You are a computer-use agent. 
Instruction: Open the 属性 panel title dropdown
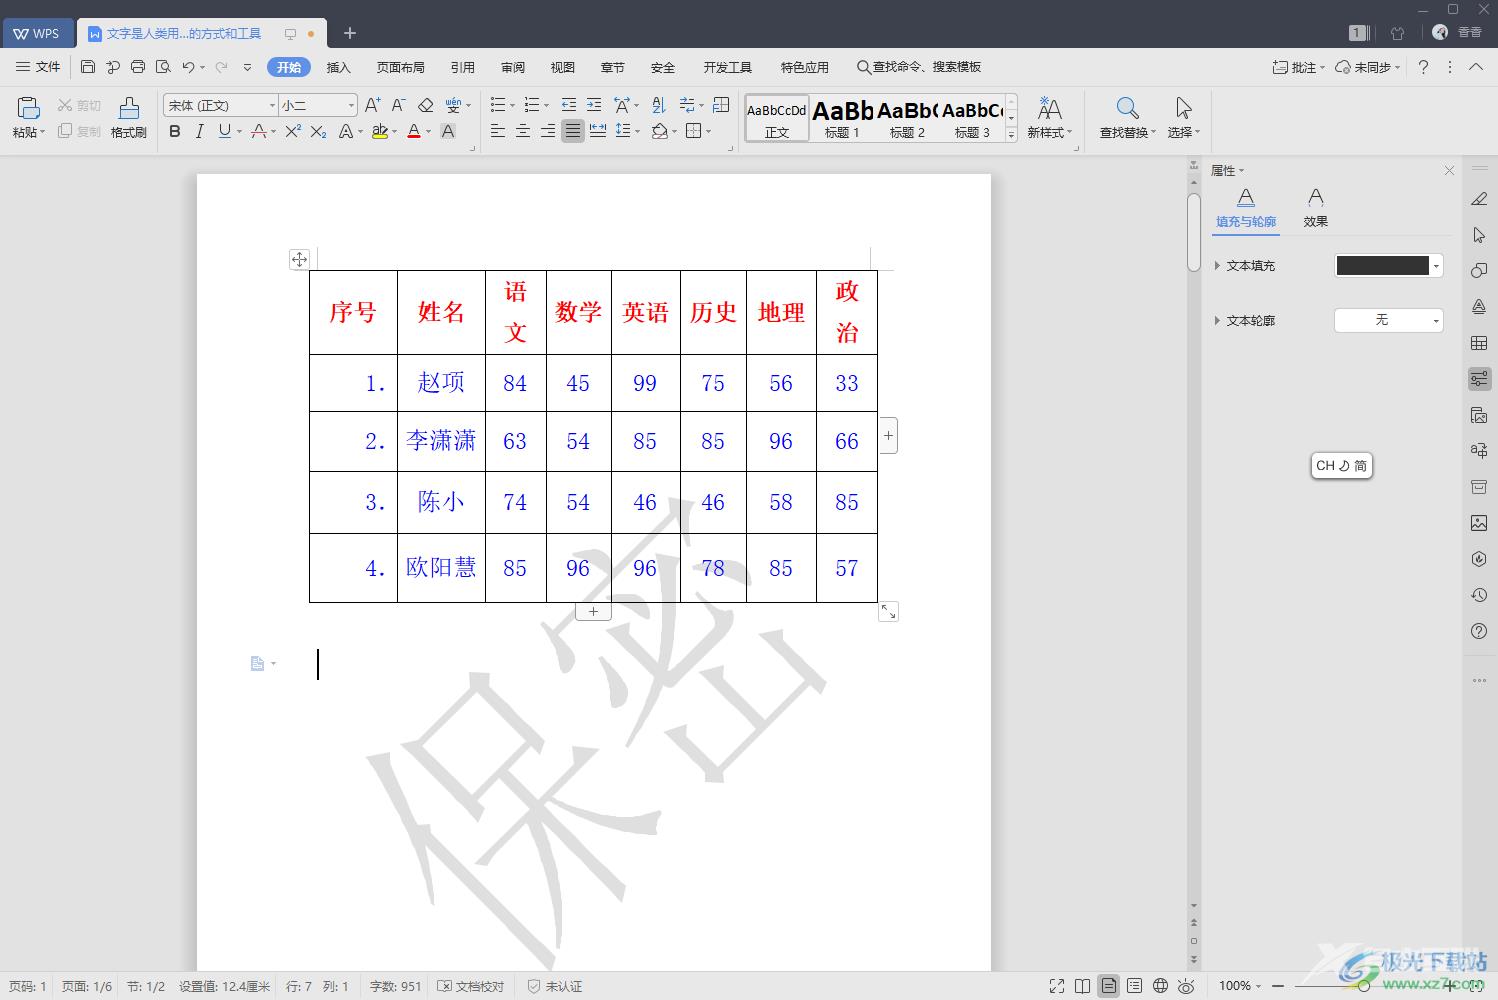(1227, 171)
